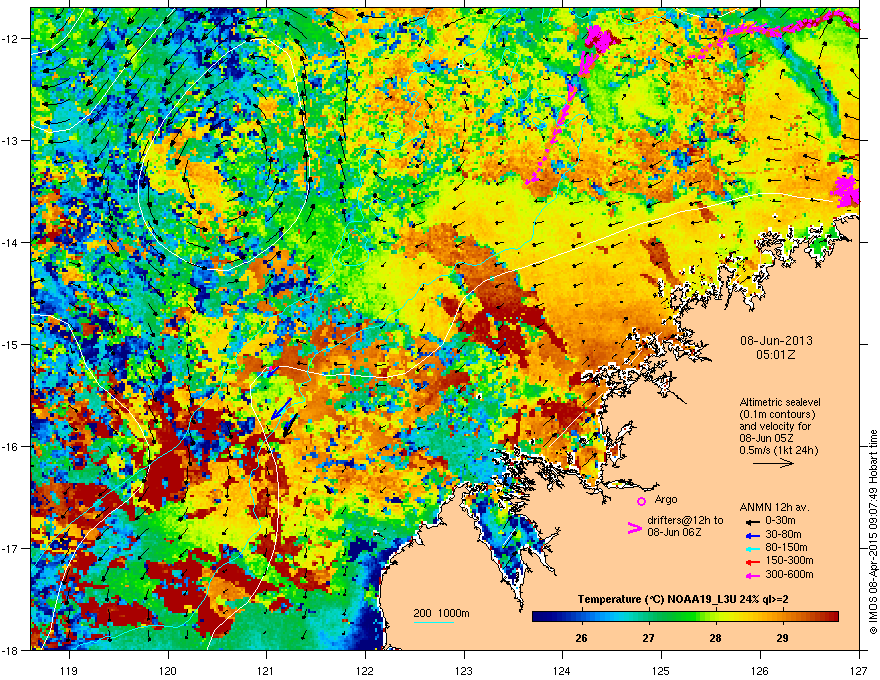Select the cyan 80-150m legend arrow
The height and width of the screenshot is (680, 880).
[x=752, y=548]
